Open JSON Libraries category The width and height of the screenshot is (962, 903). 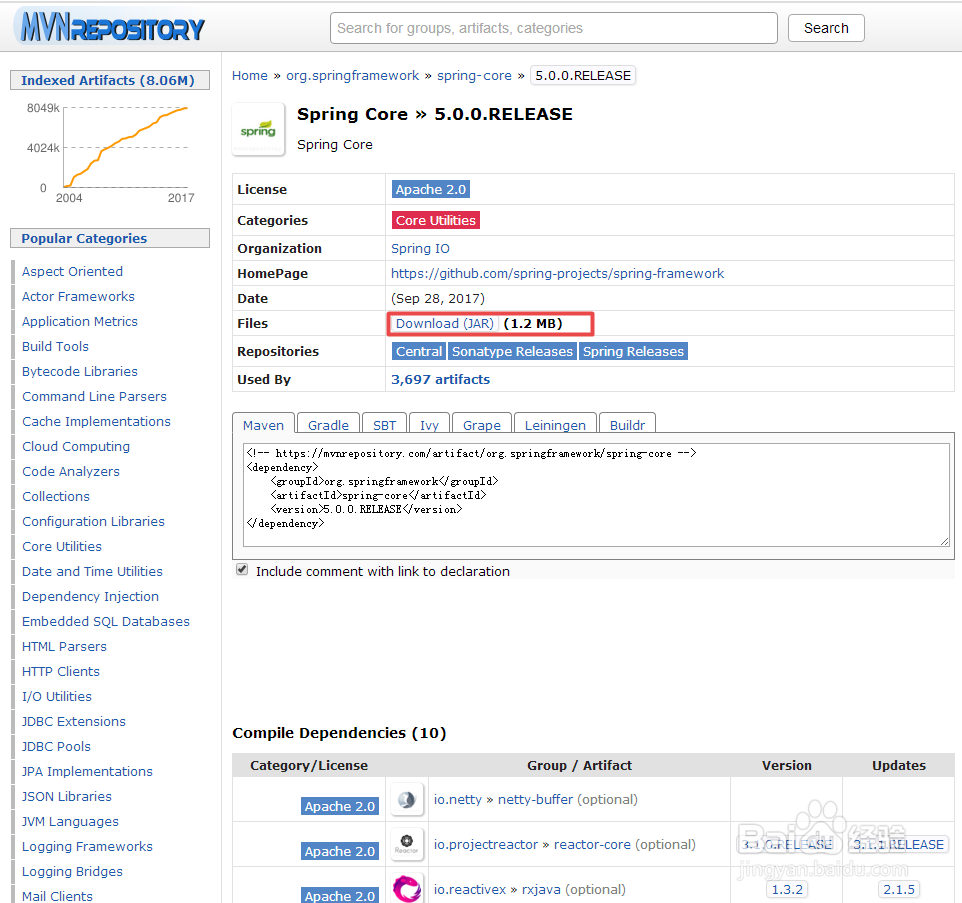click(67, 797)
